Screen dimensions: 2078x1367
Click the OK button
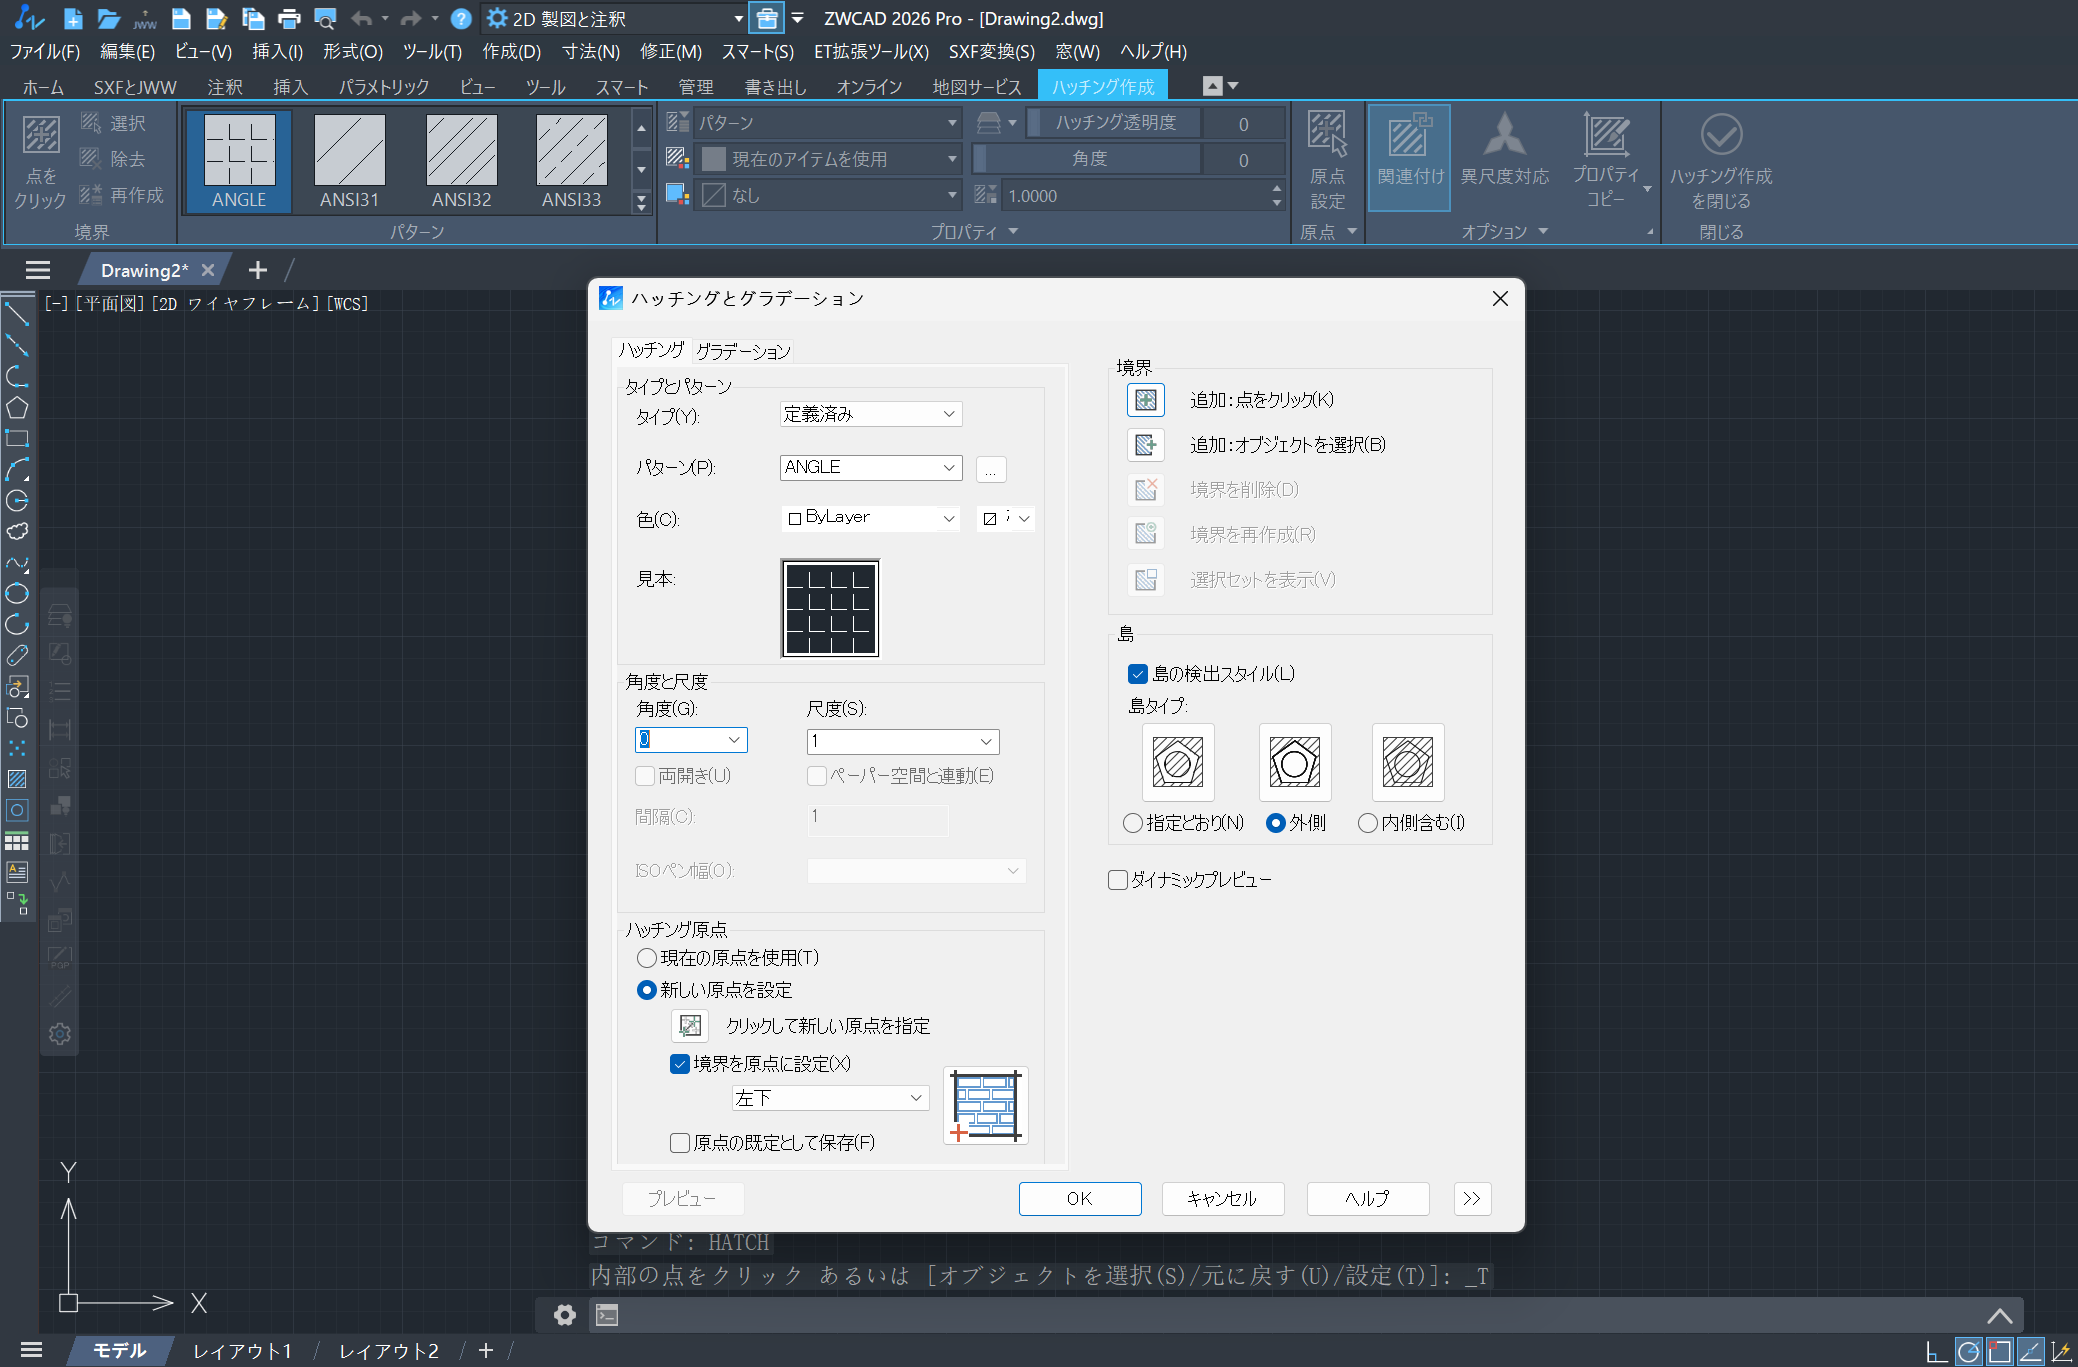tap(1079, 1198)
